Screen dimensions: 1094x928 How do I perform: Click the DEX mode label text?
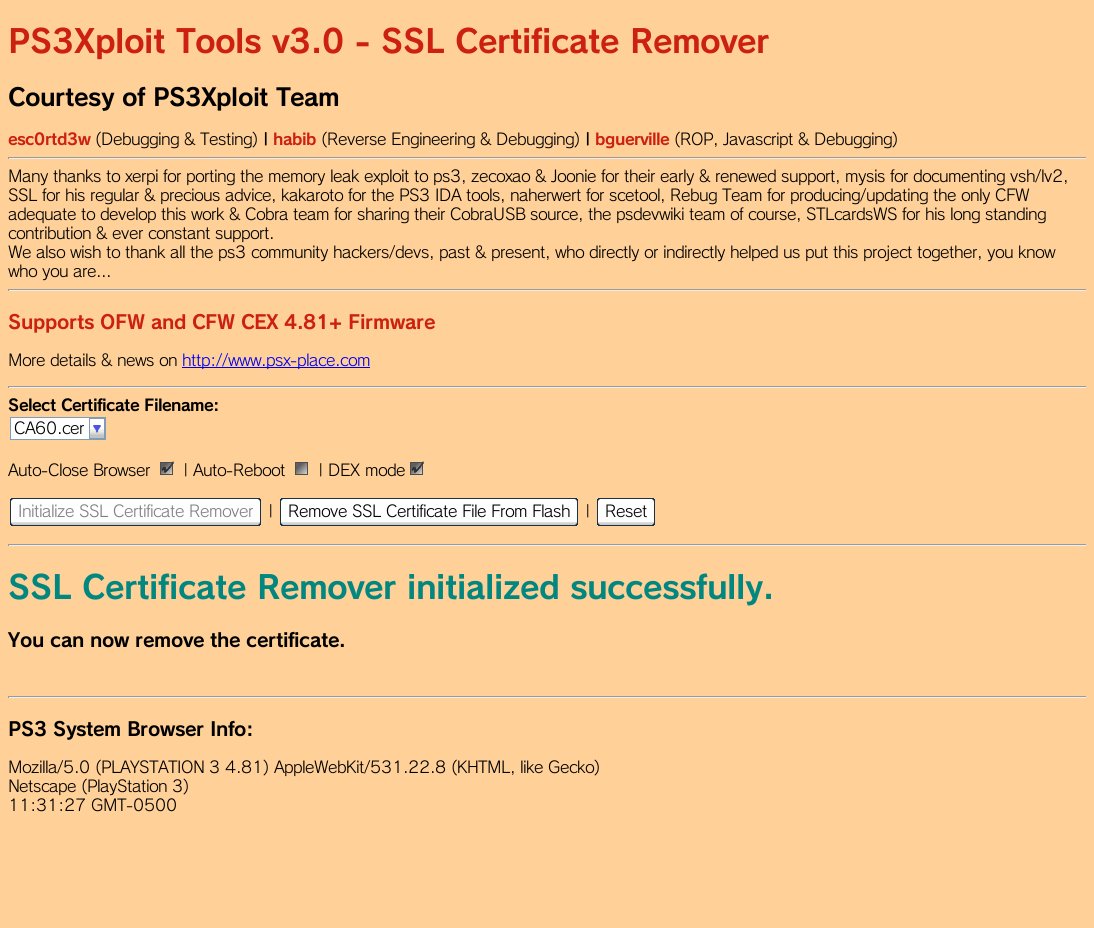[x=366, y=470]
